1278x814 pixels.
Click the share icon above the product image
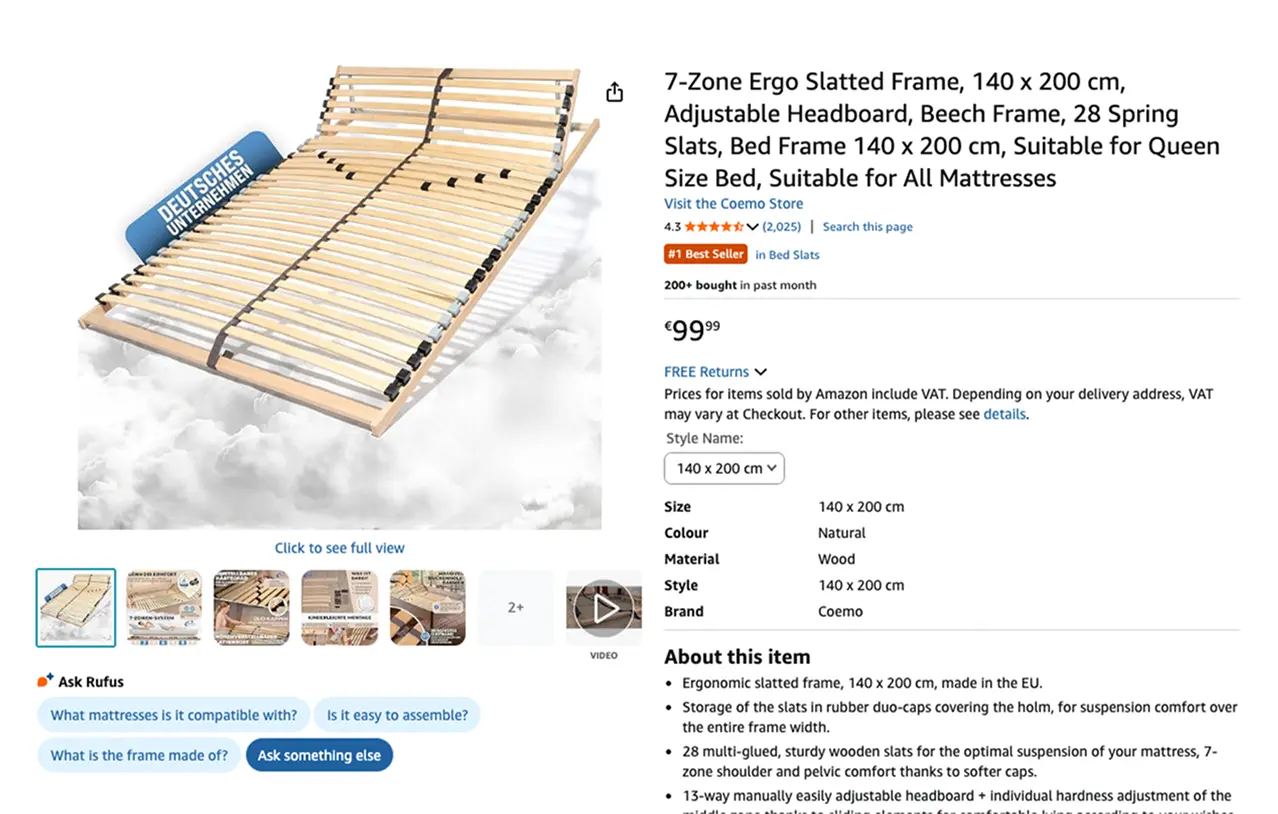[x=614, y=91]
